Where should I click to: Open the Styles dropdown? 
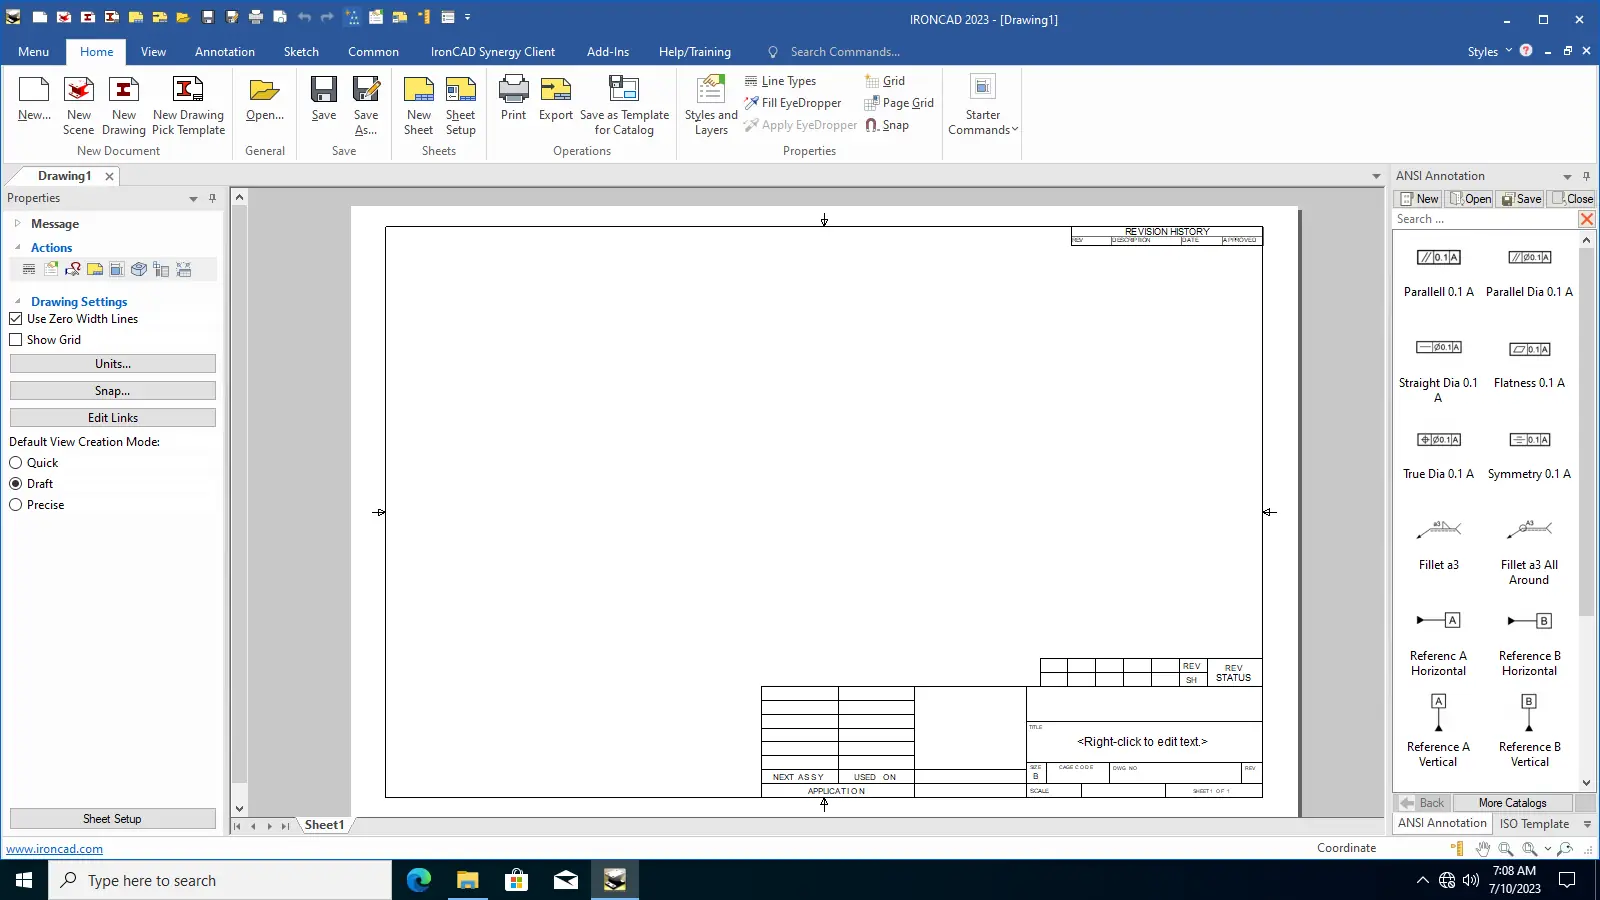(1490, 52)
